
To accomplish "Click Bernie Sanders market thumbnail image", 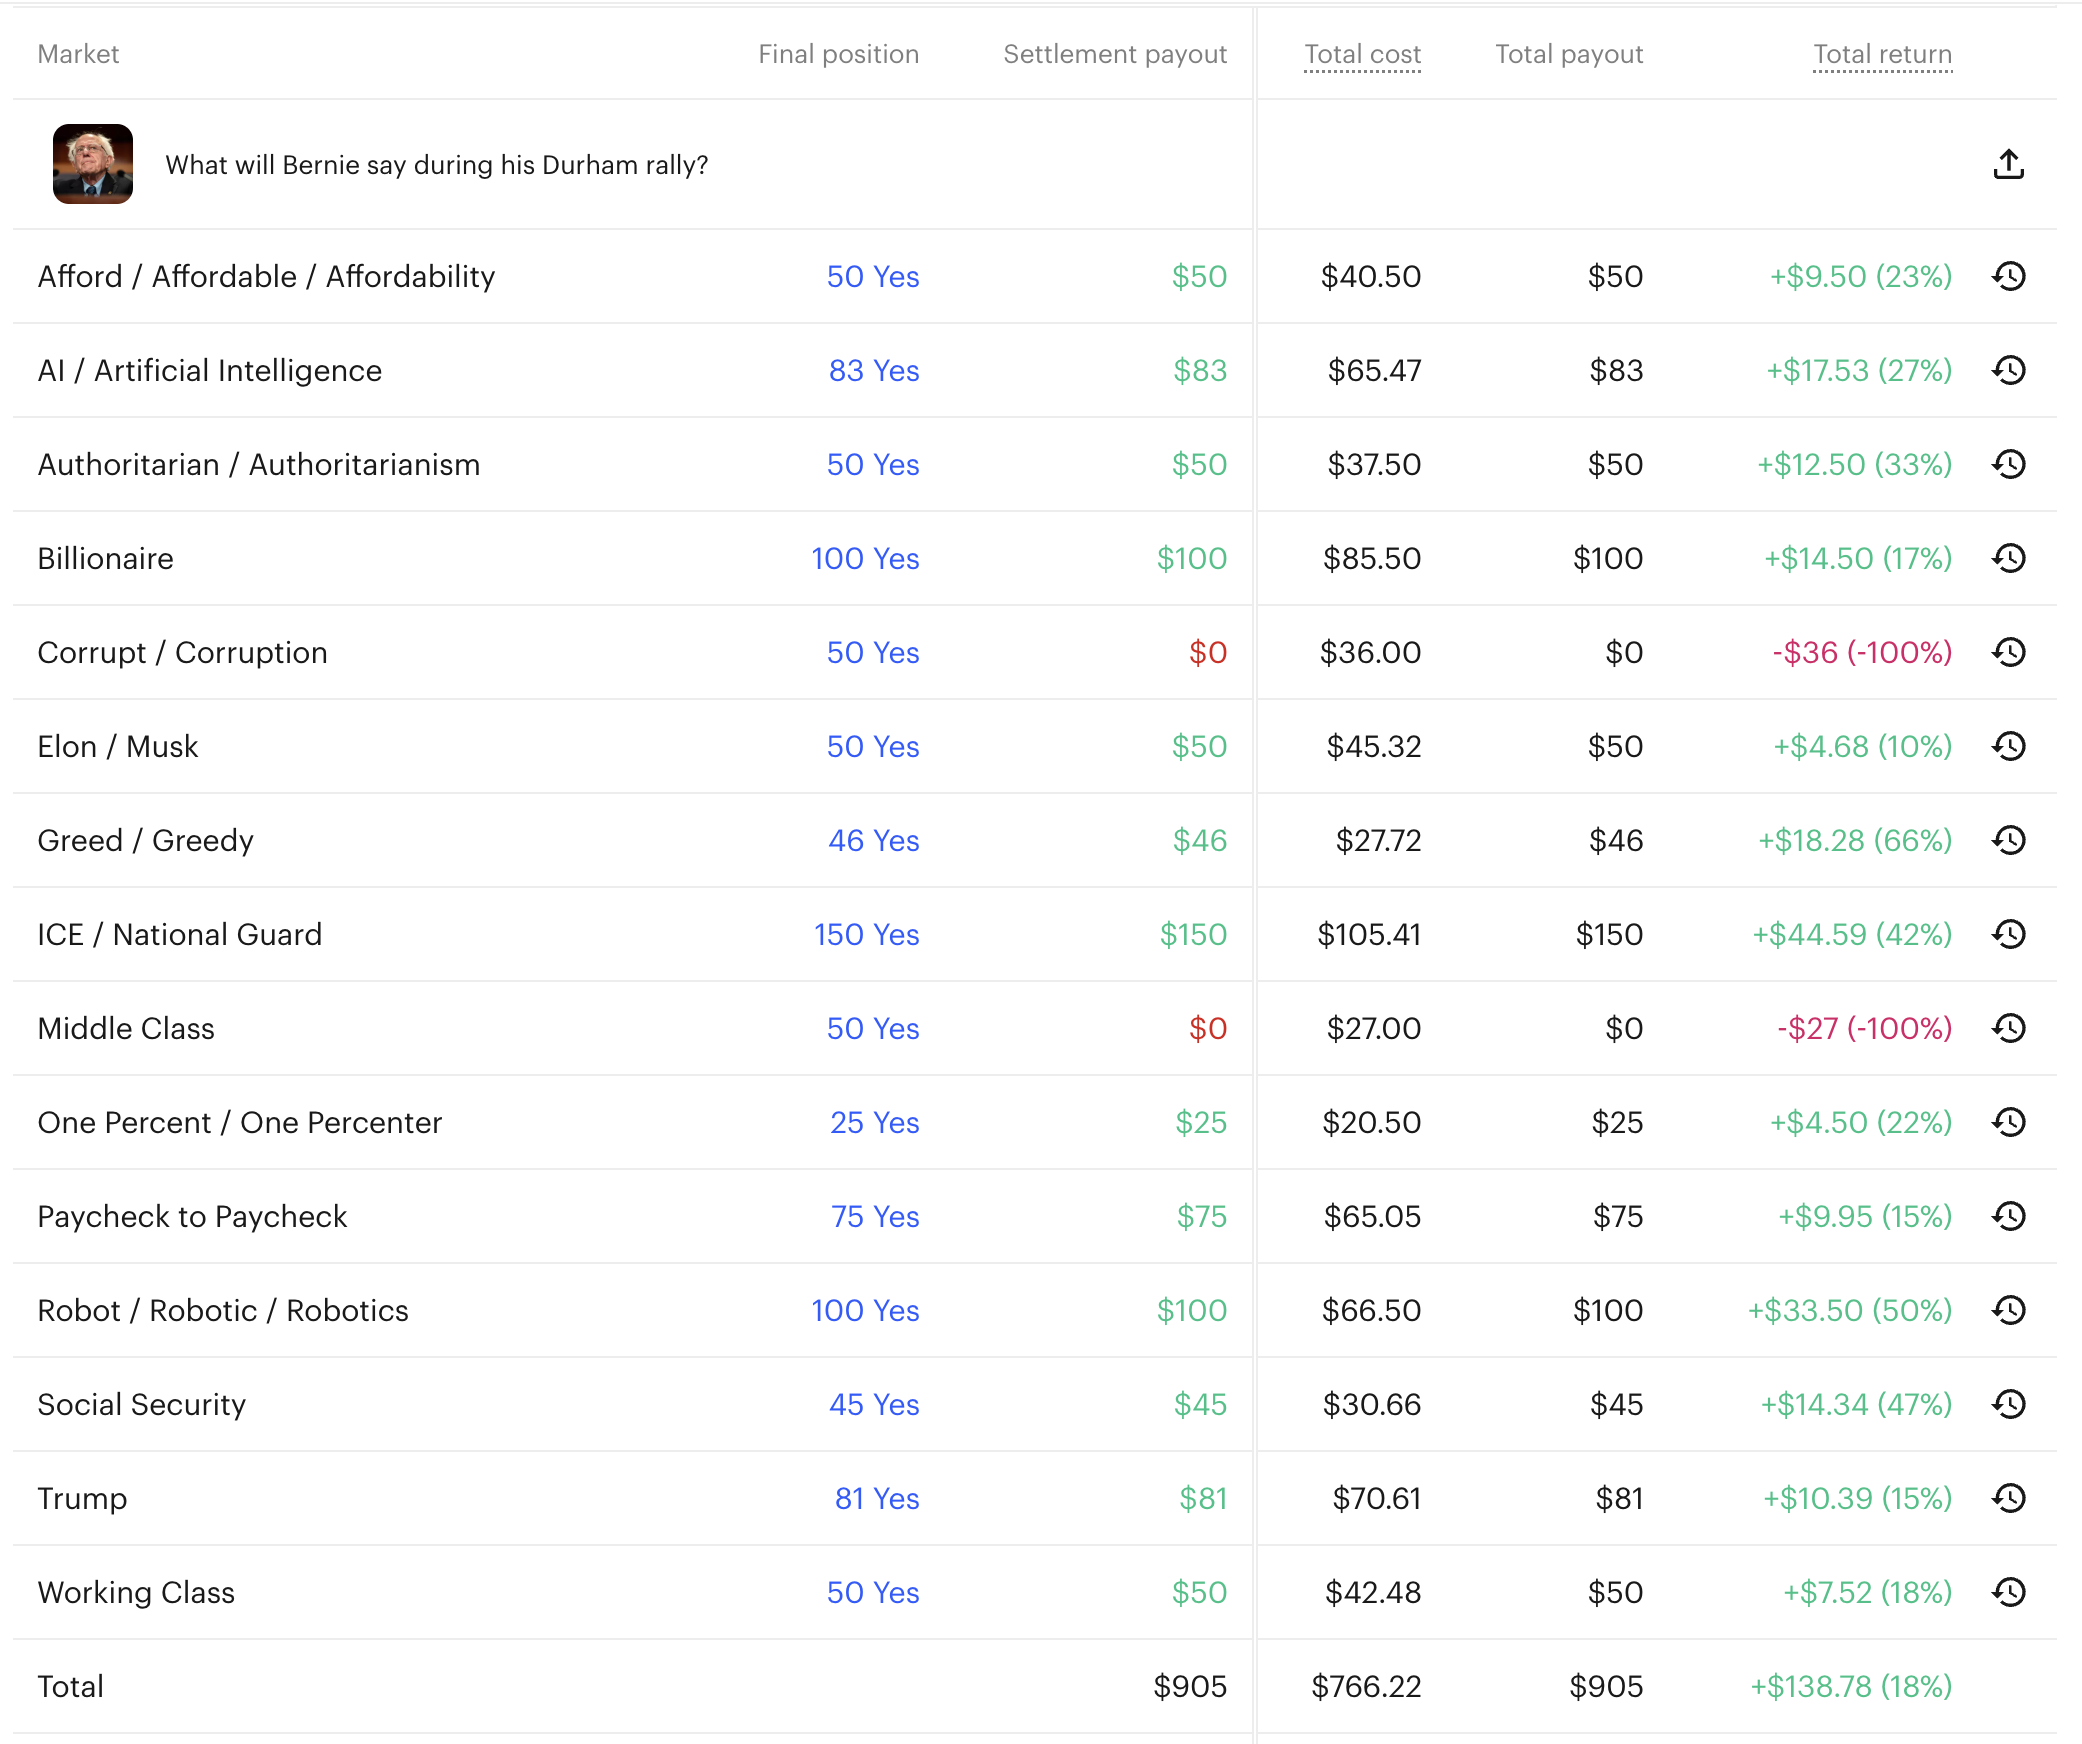I will click(x=93, y=164).
